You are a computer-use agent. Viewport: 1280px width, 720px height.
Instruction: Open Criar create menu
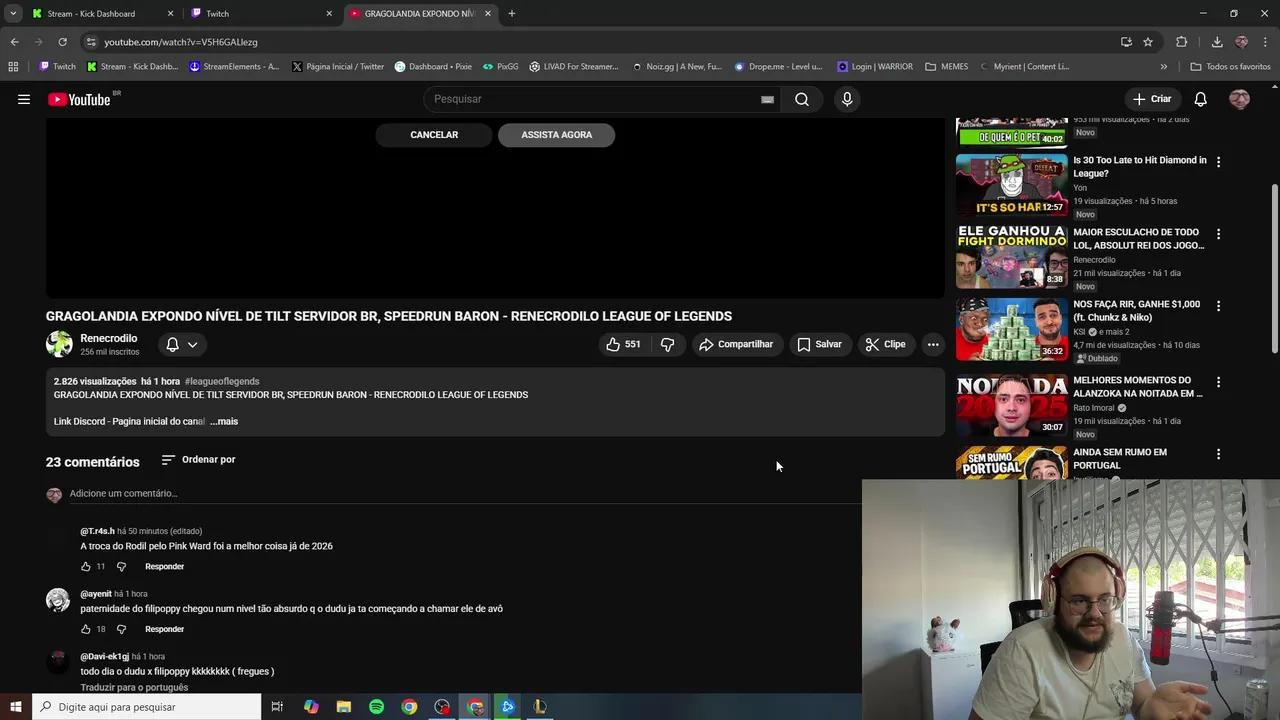click(1152, 99)
